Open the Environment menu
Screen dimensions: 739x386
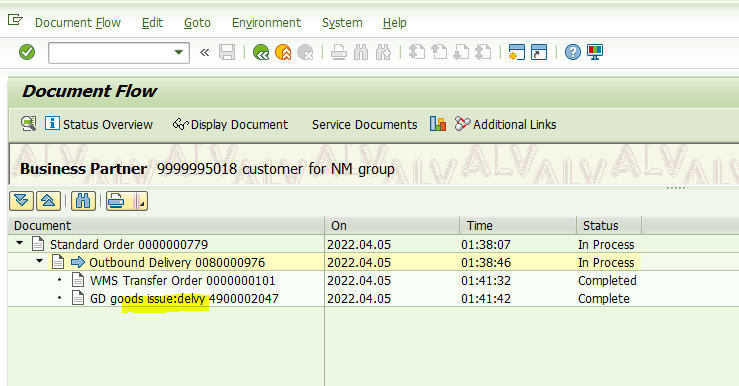266,23
